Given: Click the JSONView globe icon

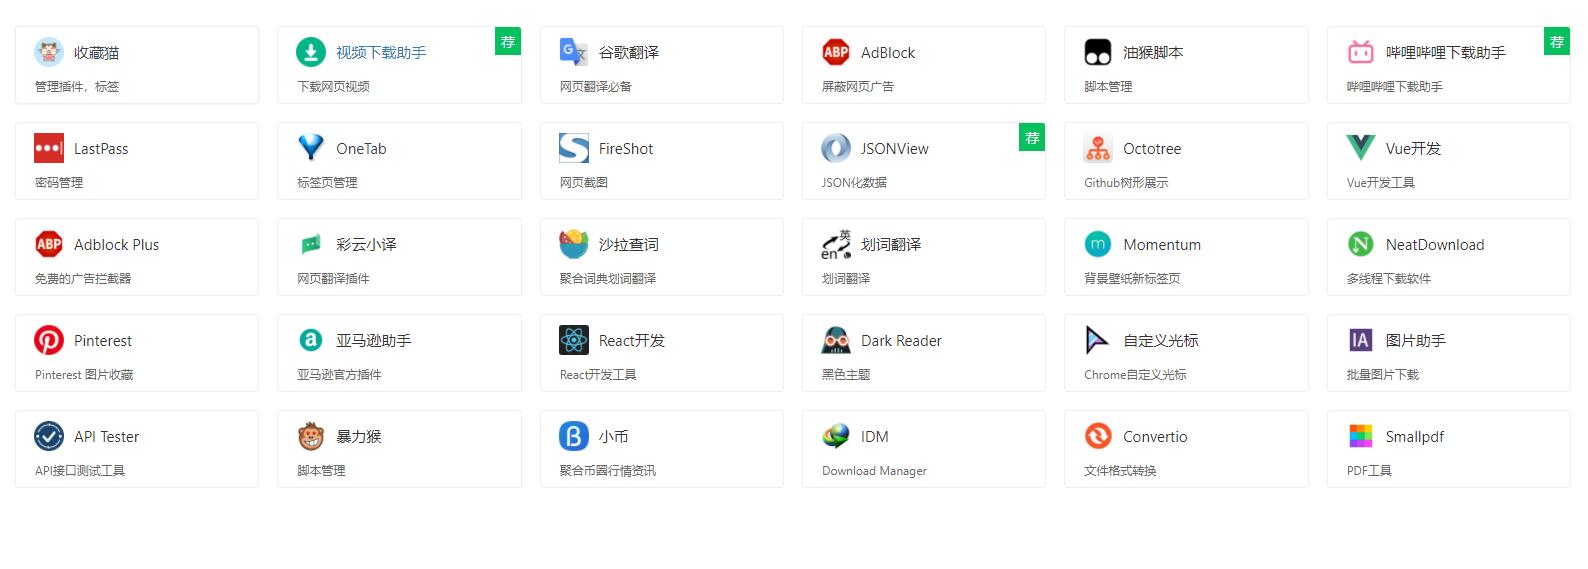Looking at the screenshot, I should pyautogui.click(x=836, y=148).
